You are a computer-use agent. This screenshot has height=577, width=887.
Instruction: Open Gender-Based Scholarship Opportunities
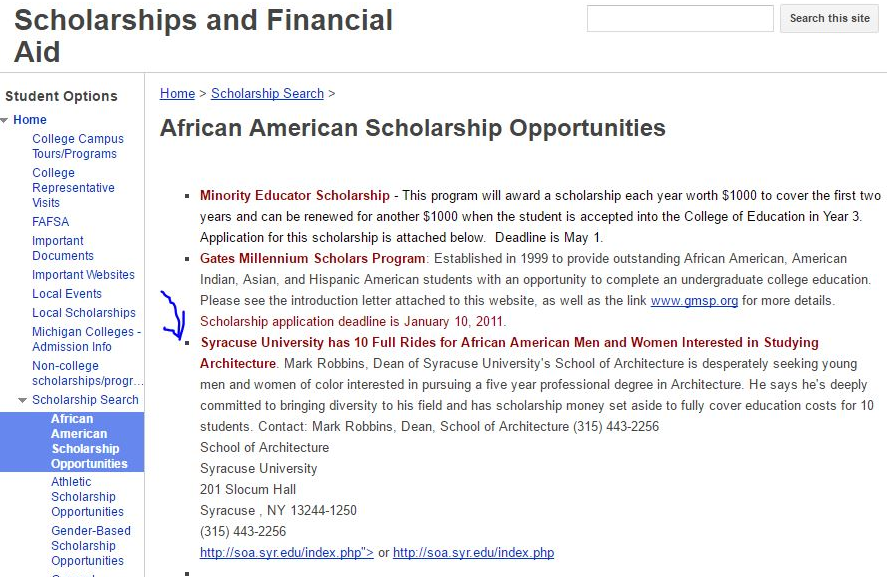click(x=91, y=545)
